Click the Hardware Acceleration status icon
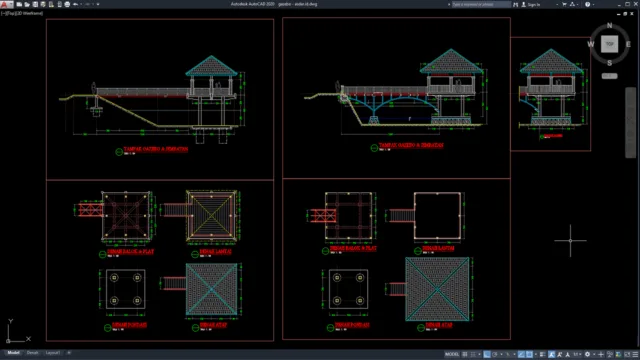640x360 pixels. pos(618,355)
